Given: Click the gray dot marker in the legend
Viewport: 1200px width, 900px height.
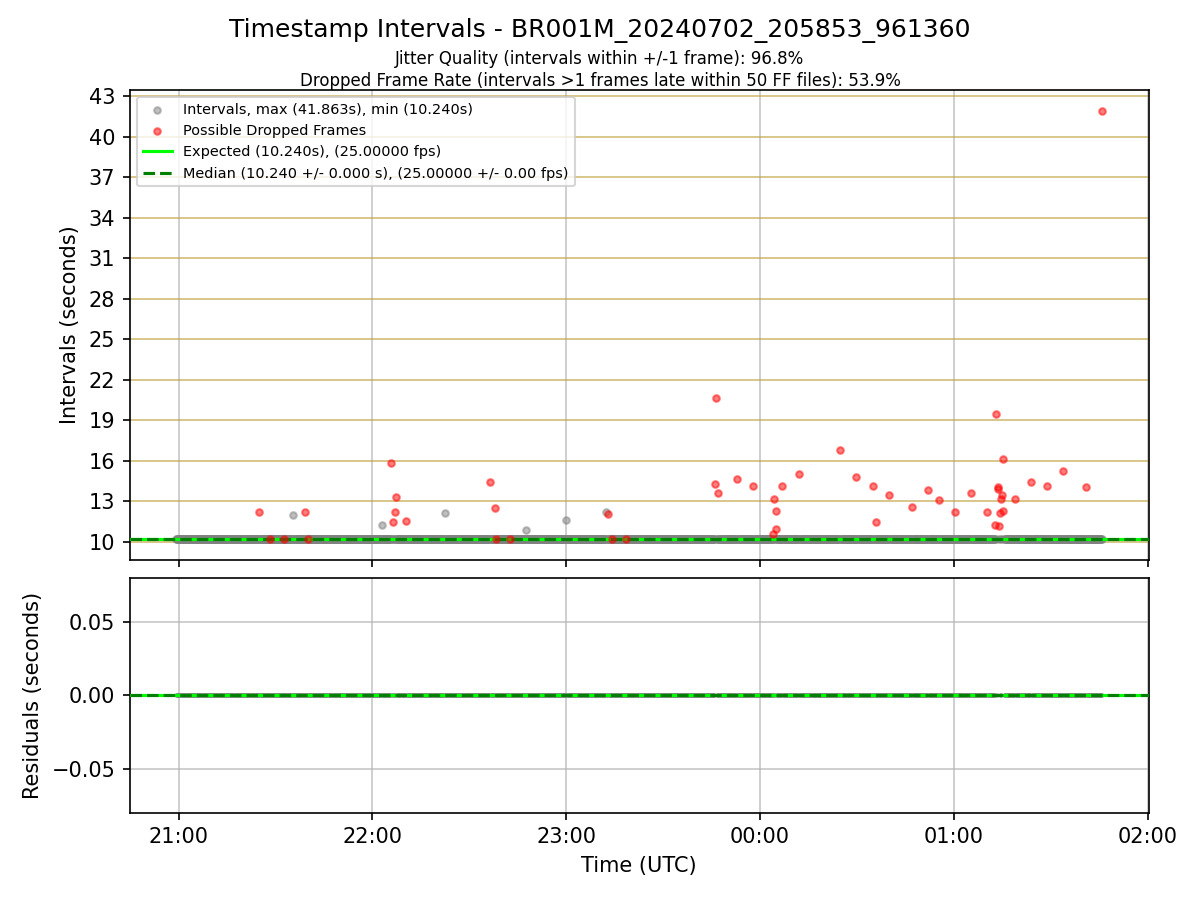Looking at the screenshot, I should tap(157, 110).
